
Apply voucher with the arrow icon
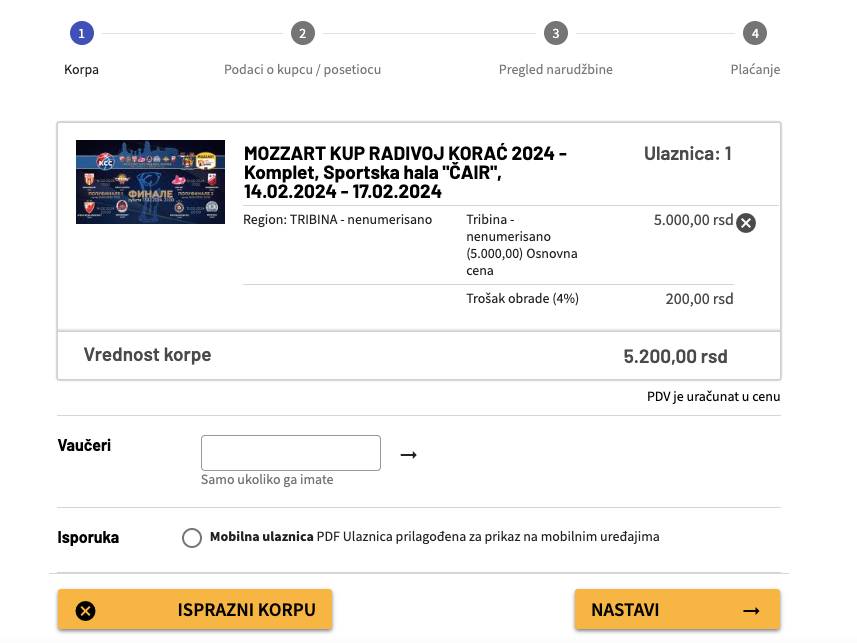click(x=408, y=455)
